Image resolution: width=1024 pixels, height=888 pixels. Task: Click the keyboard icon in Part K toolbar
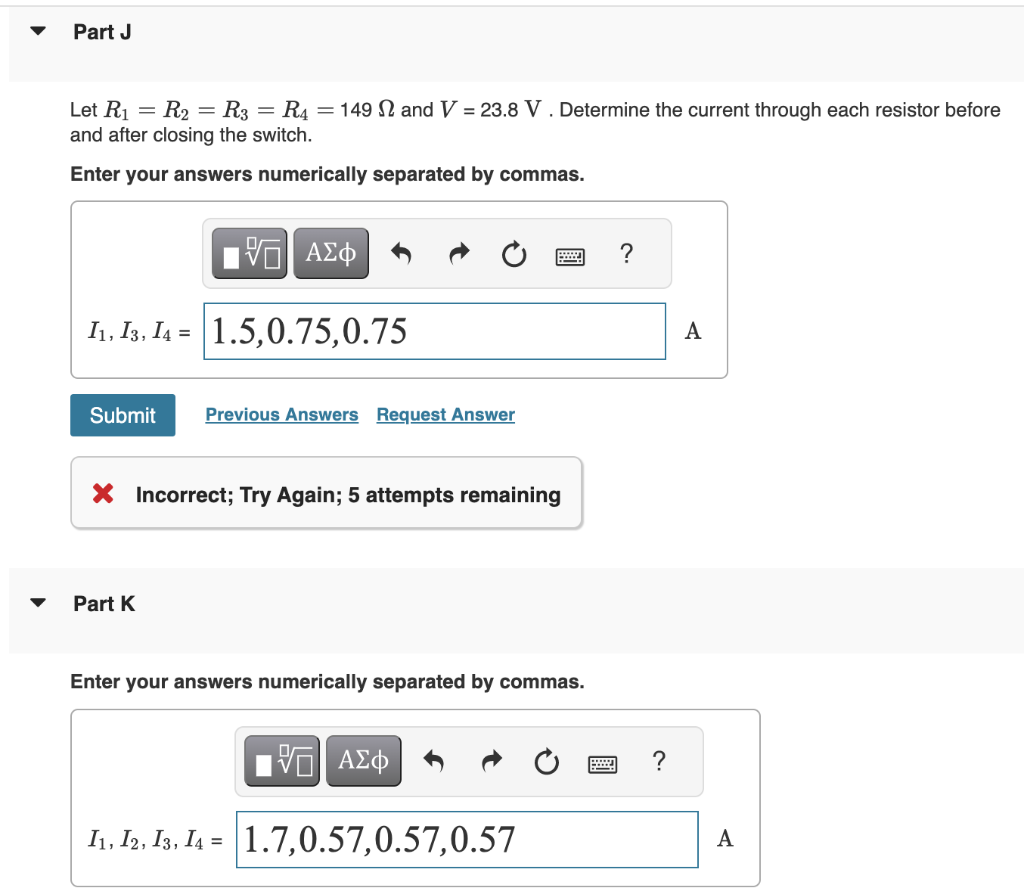[602, 763]
